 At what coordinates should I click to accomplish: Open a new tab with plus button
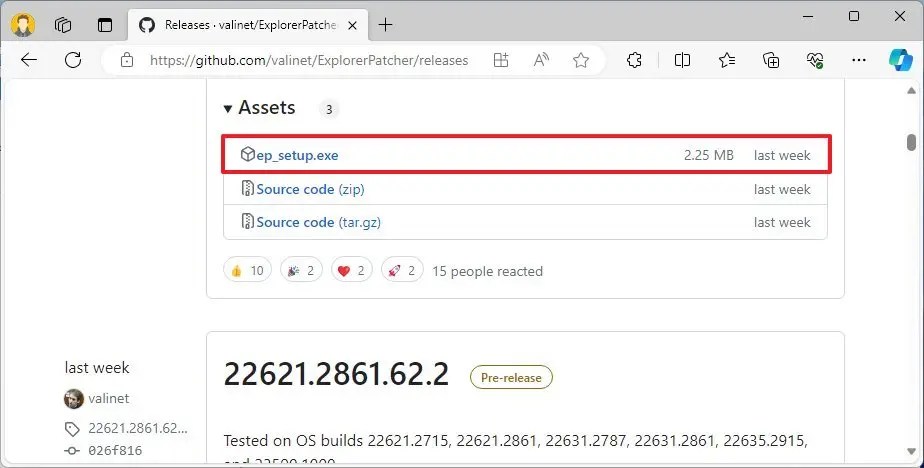[385, 25]
